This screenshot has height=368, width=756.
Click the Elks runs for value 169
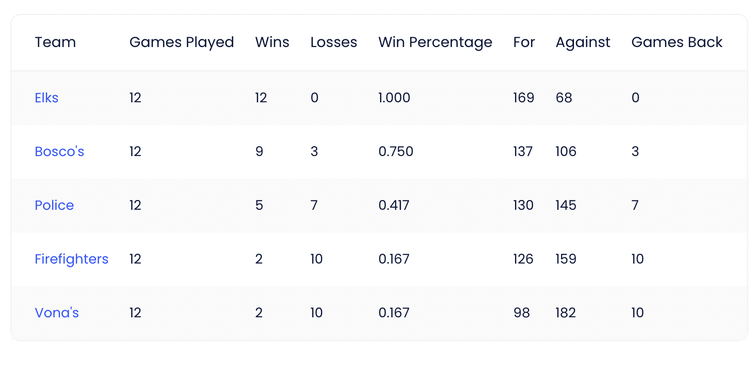point(524,98)
